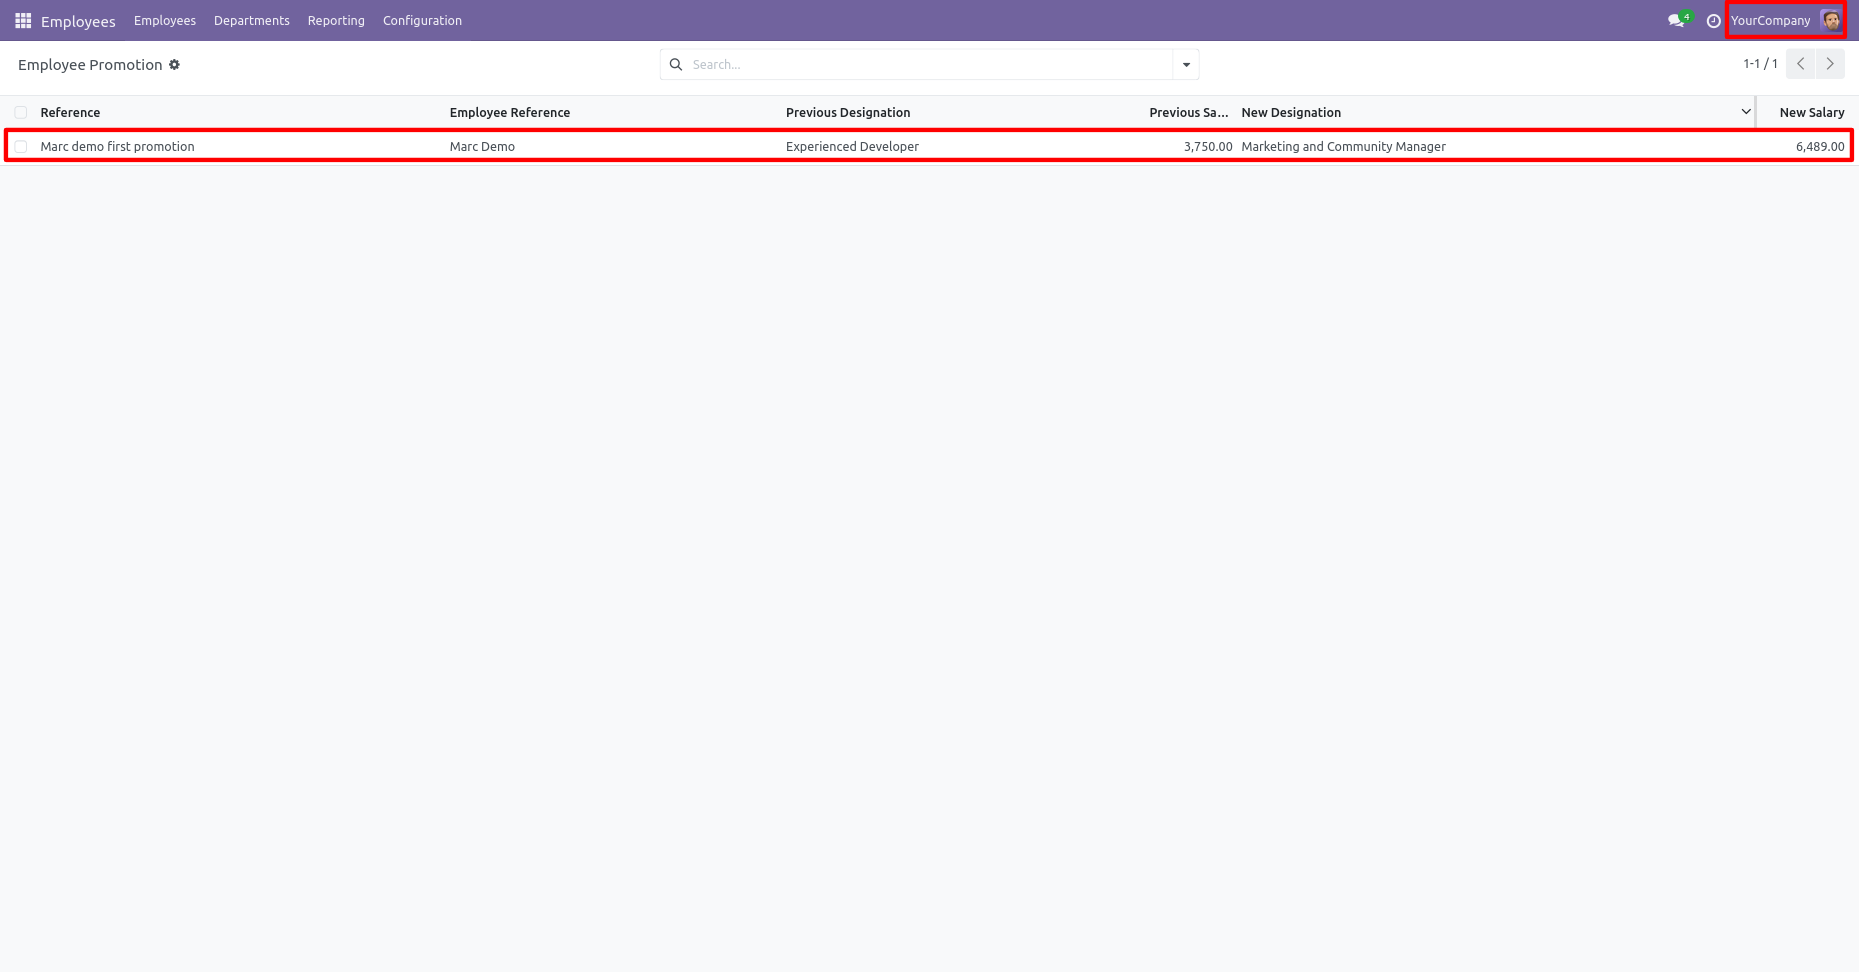
Task: Select all records with the header checkbox
Action: 21,112
